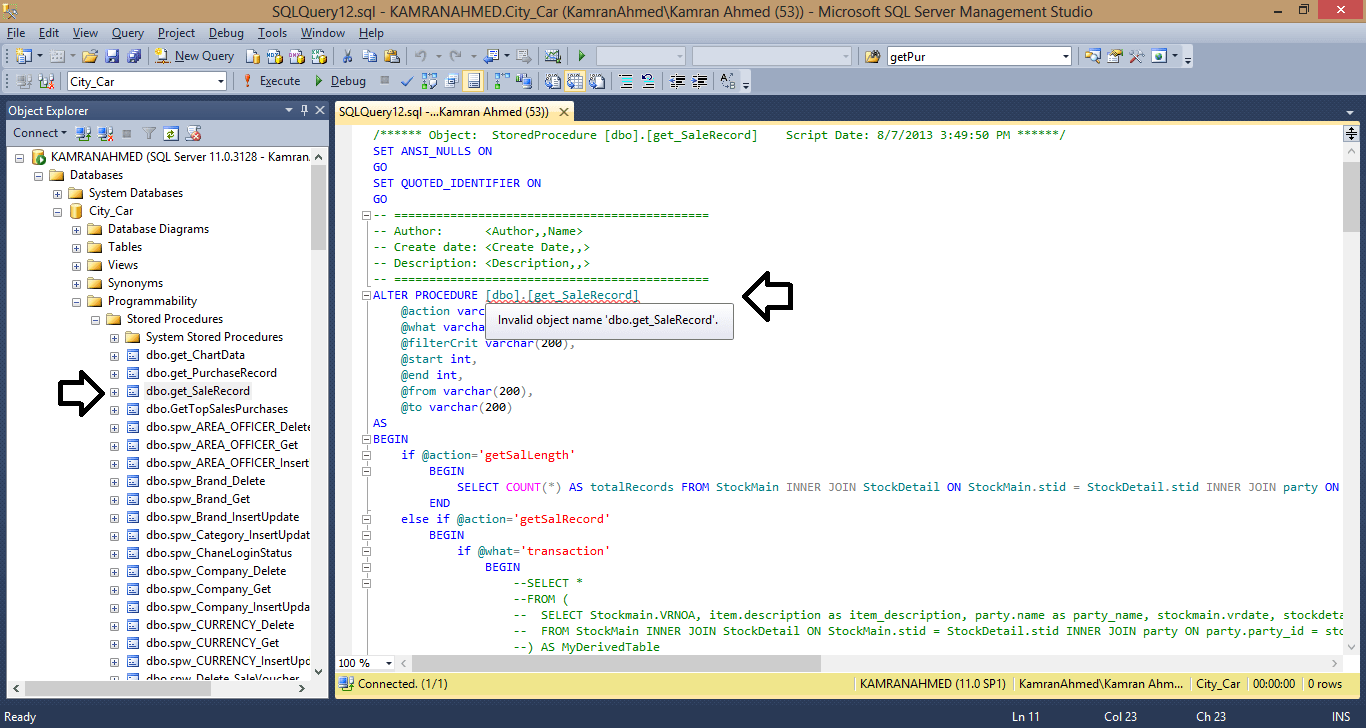This screenshot has width=1366, height=728.
Task: Open the Properties window icon
Action: 1114,56
